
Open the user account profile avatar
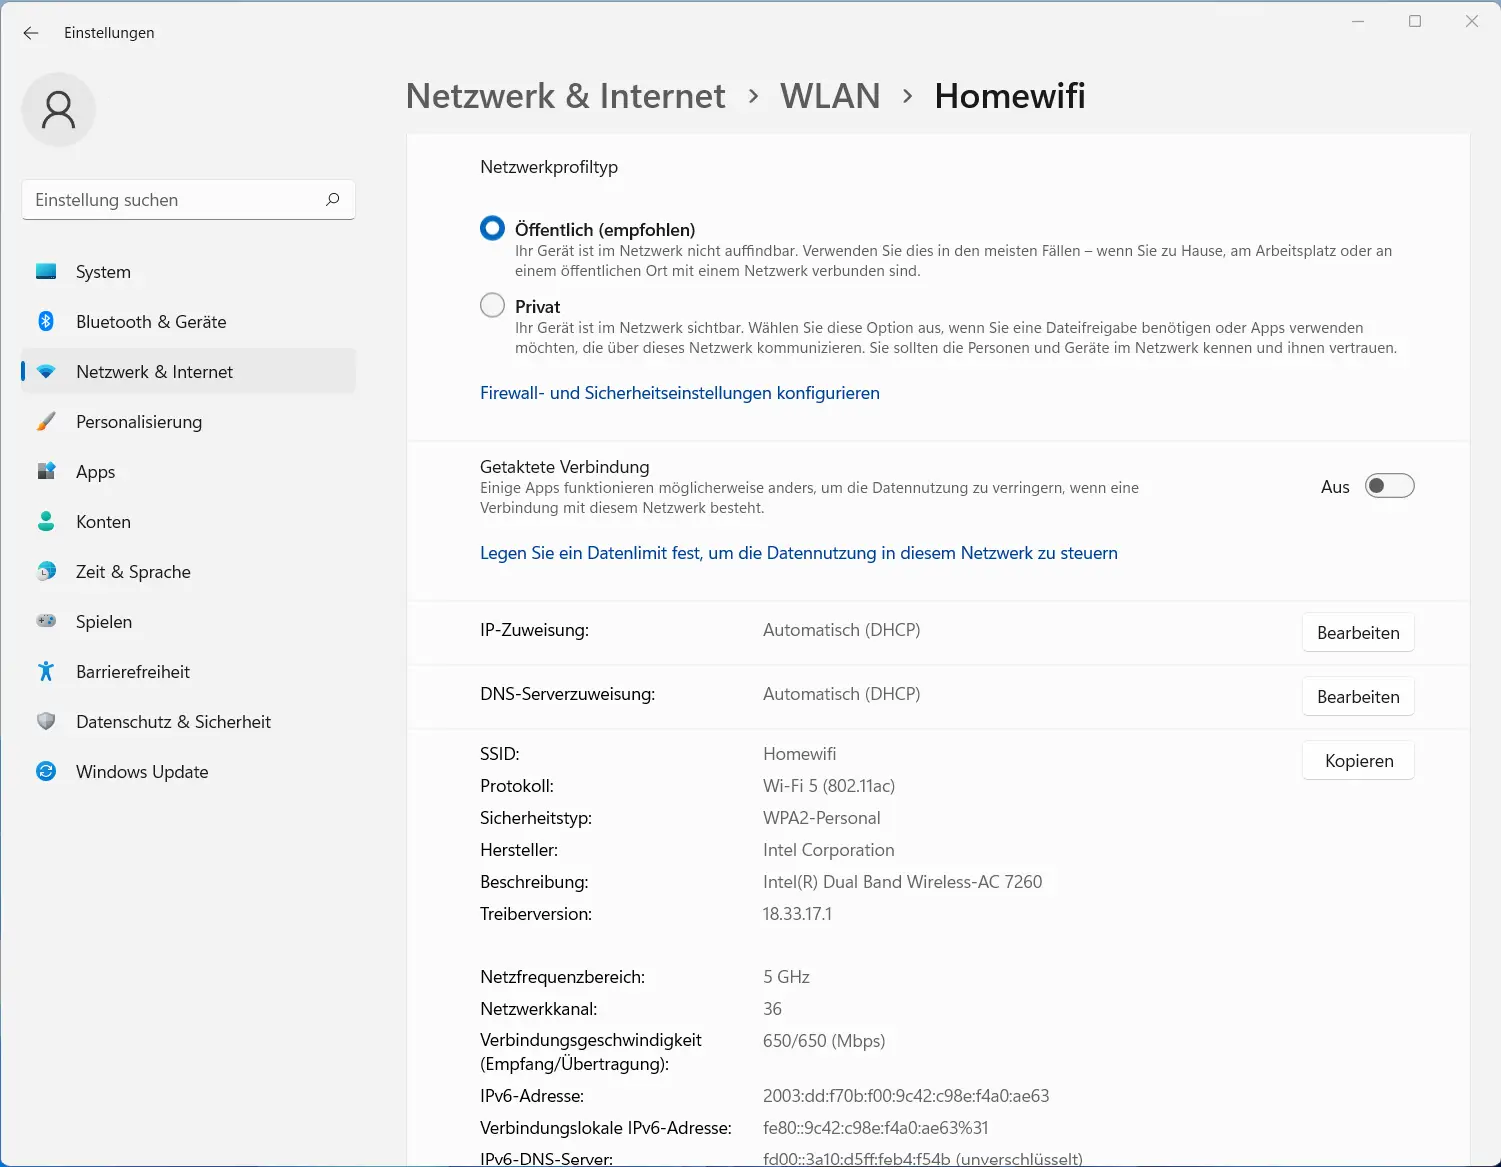pyautogui.click(x=58, y=109)
